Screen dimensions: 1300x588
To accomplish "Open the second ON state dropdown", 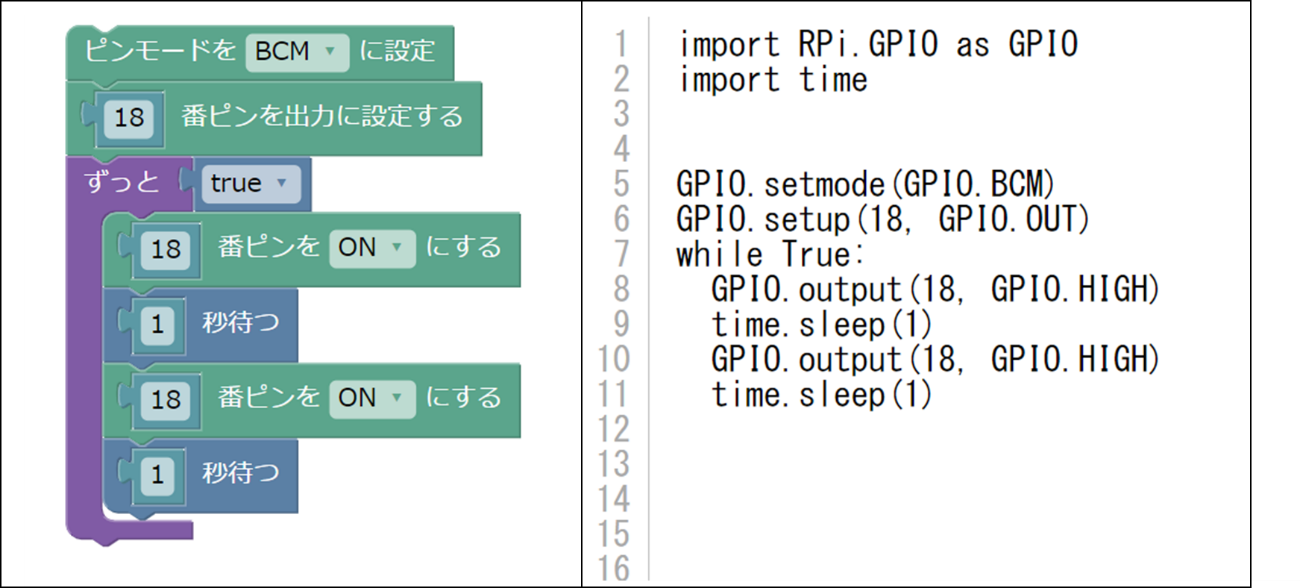I will 372,398.
